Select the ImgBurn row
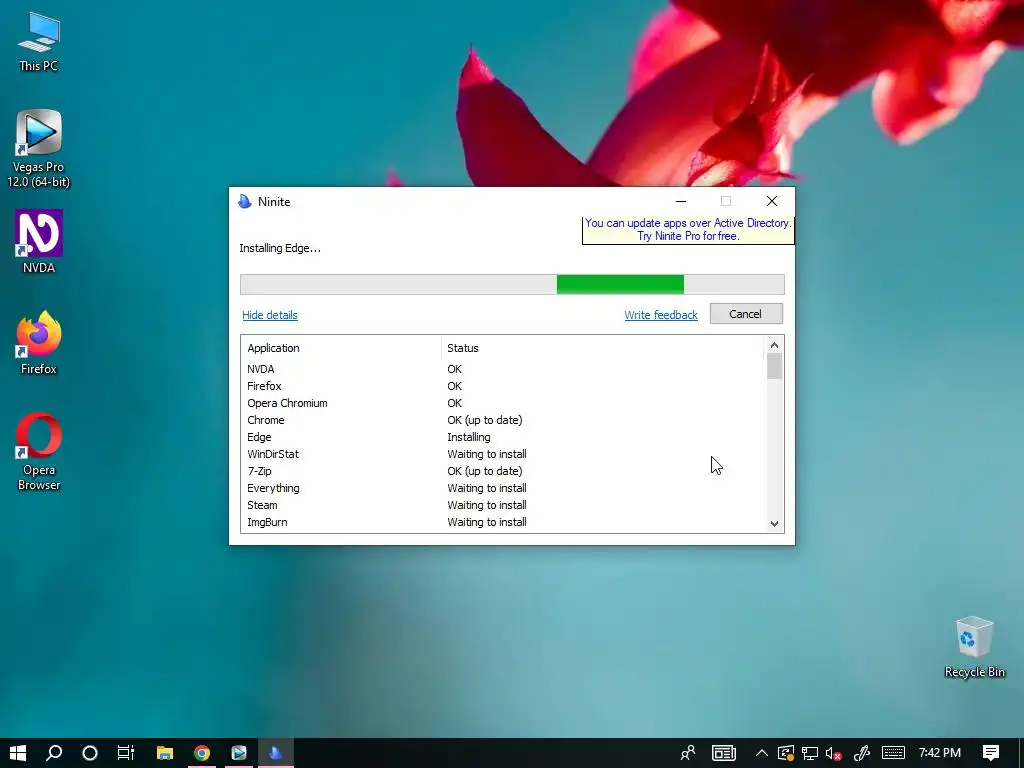The image size is (1024, 768). click(x=503, y=522)
